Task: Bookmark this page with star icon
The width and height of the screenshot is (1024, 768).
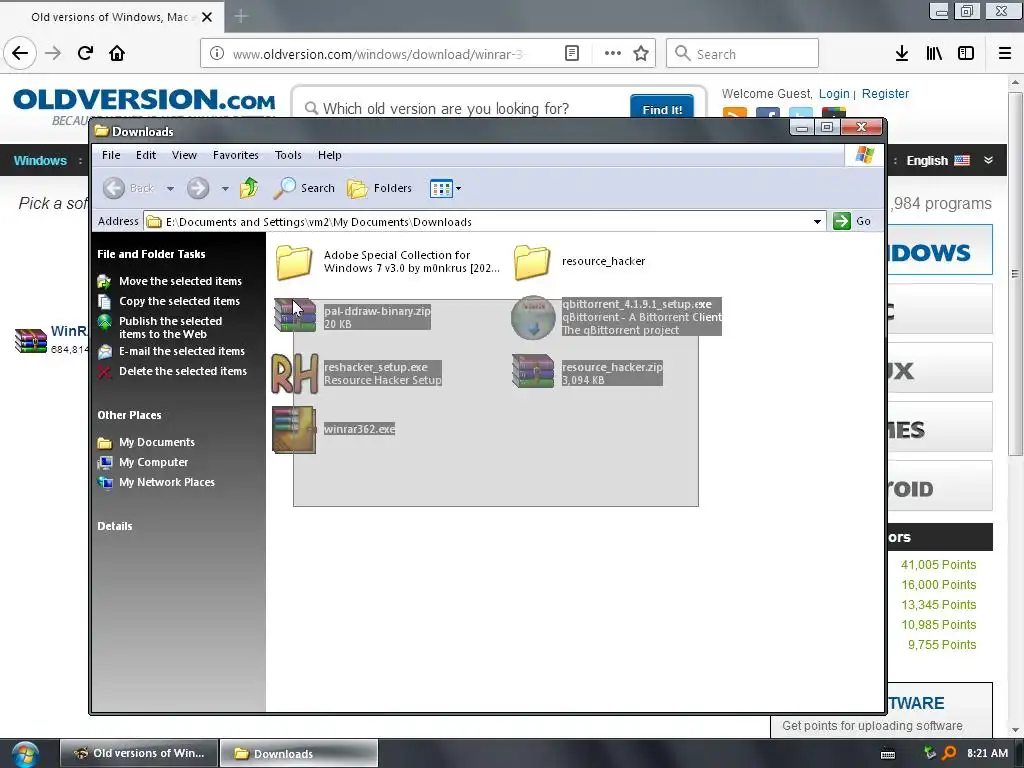Action: click(641, 54)
